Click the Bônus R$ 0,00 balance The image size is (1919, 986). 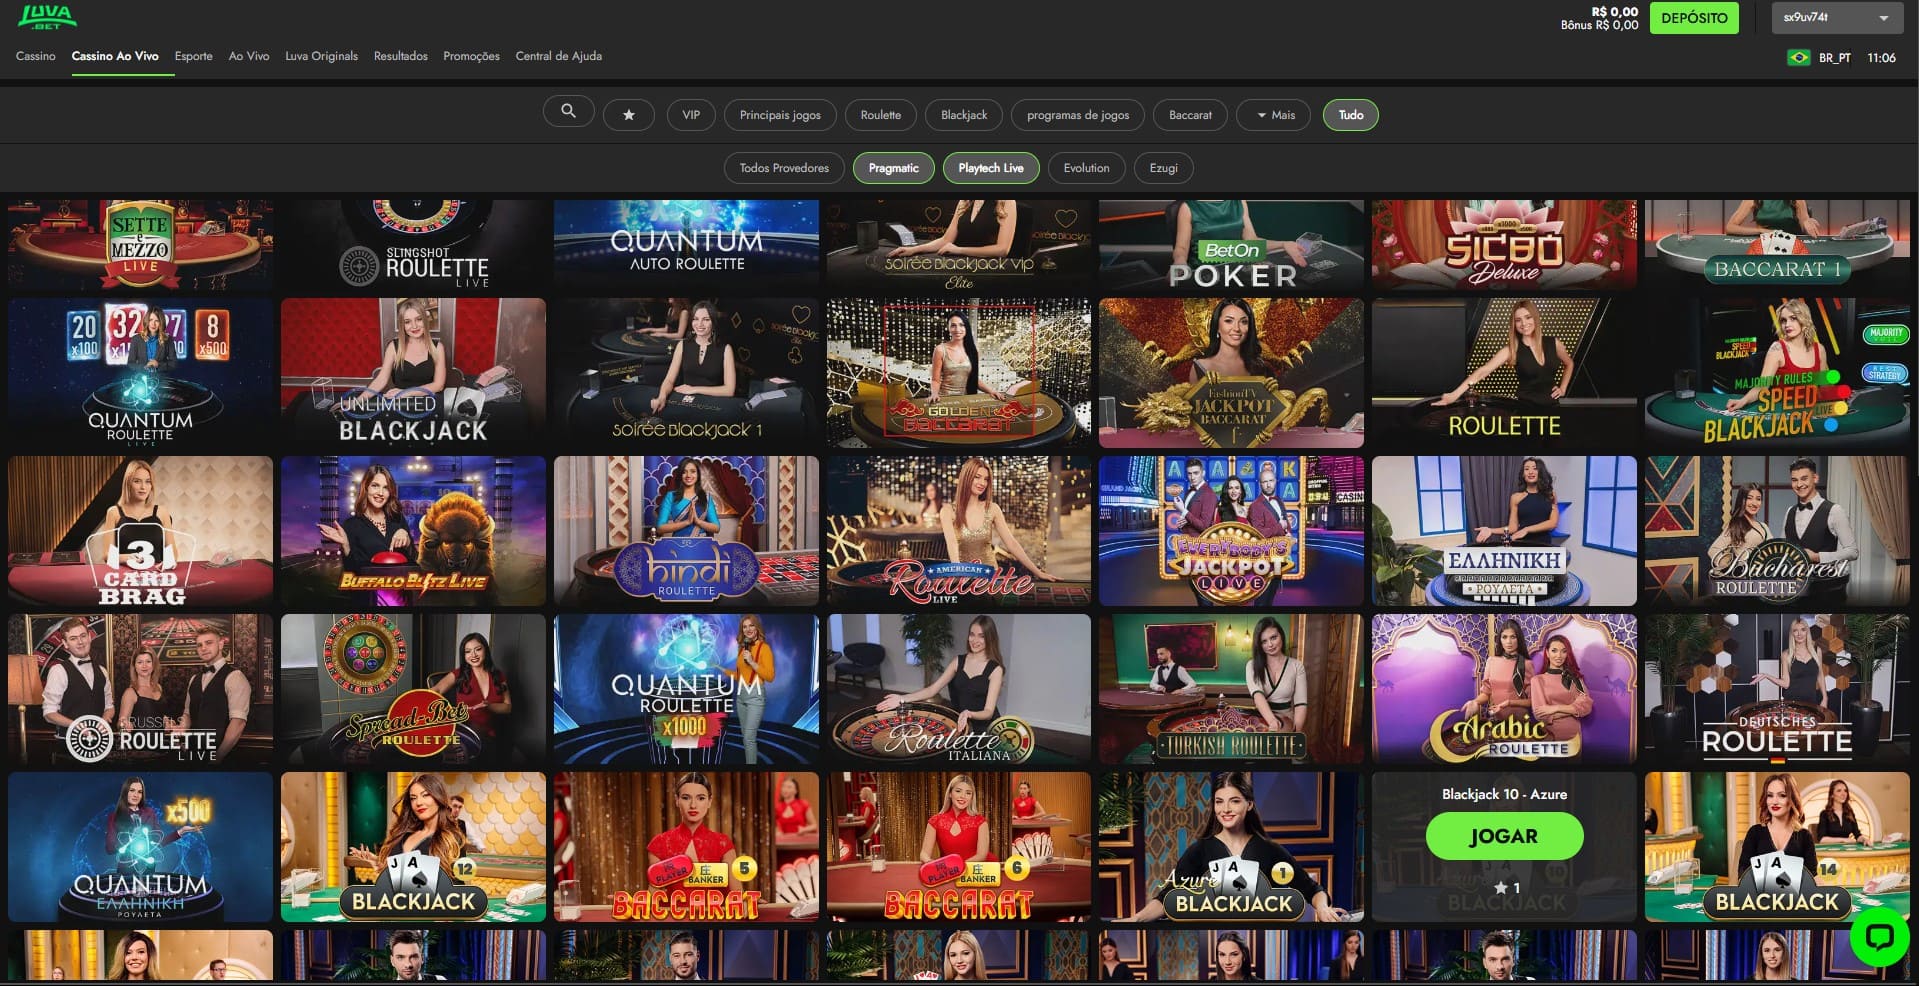click(1599, 26)
